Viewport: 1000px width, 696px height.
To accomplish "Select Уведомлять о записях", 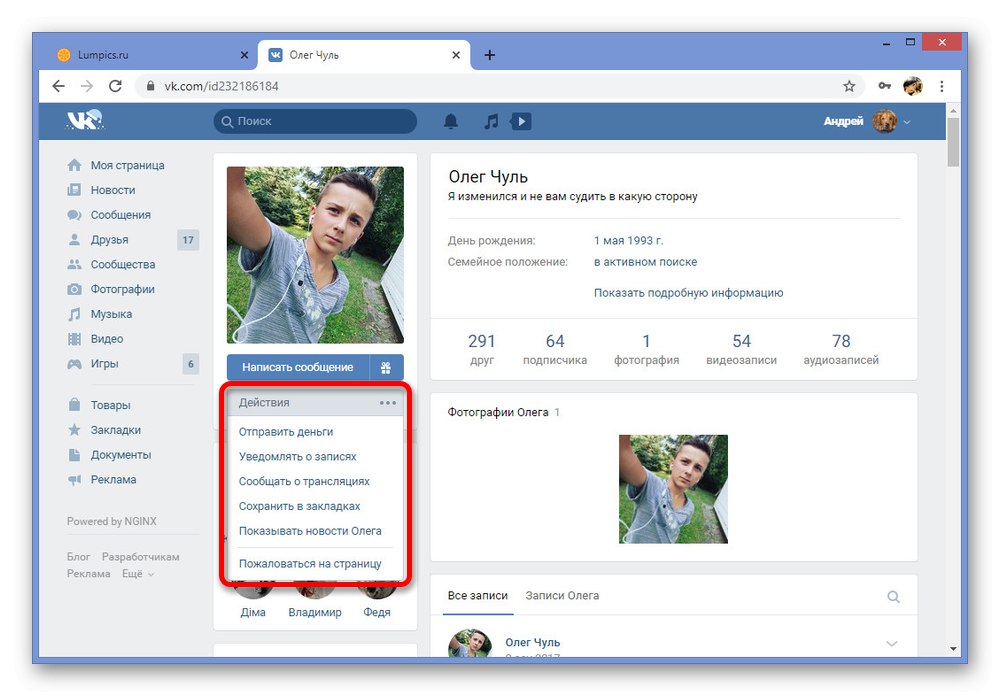I will point(316,457).
